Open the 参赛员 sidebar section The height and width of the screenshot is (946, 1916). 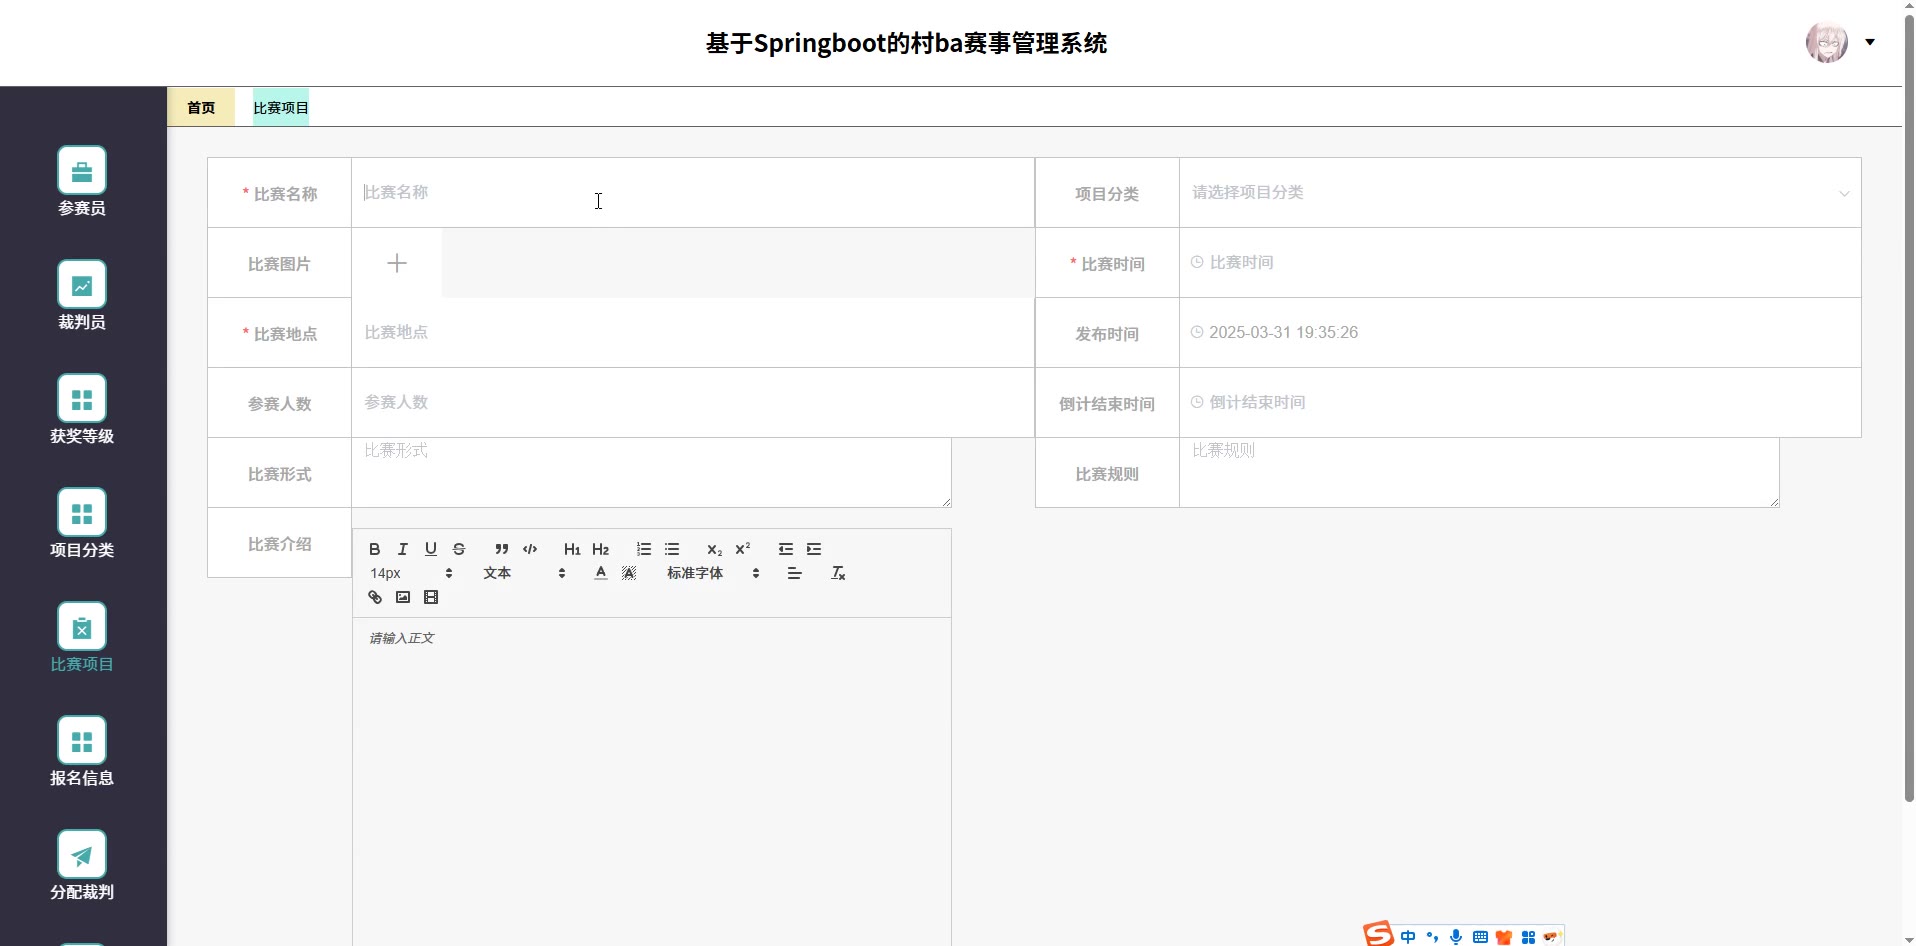(82, 182)
